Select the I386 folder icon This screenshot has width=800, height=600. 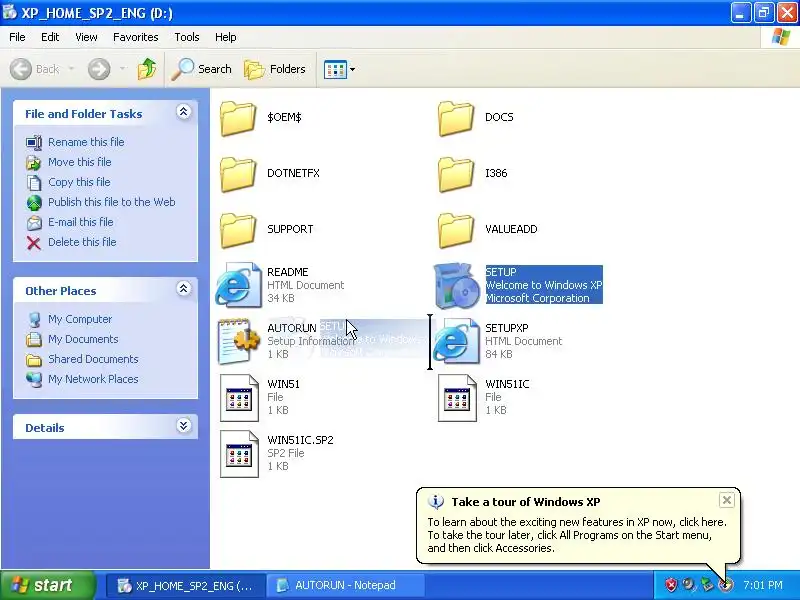pyautogui.click(x=456, y=174)
